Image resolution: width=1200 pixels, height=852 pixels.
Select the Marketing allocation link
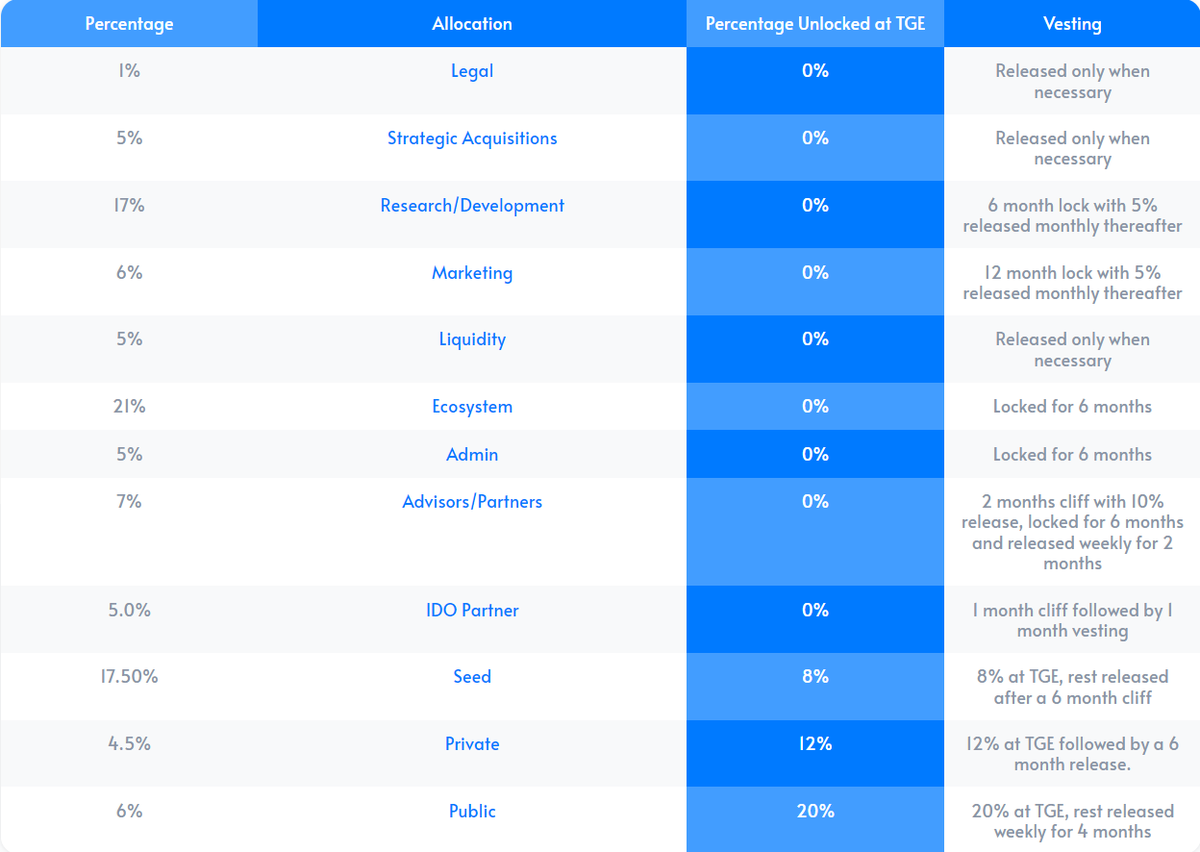472,272
